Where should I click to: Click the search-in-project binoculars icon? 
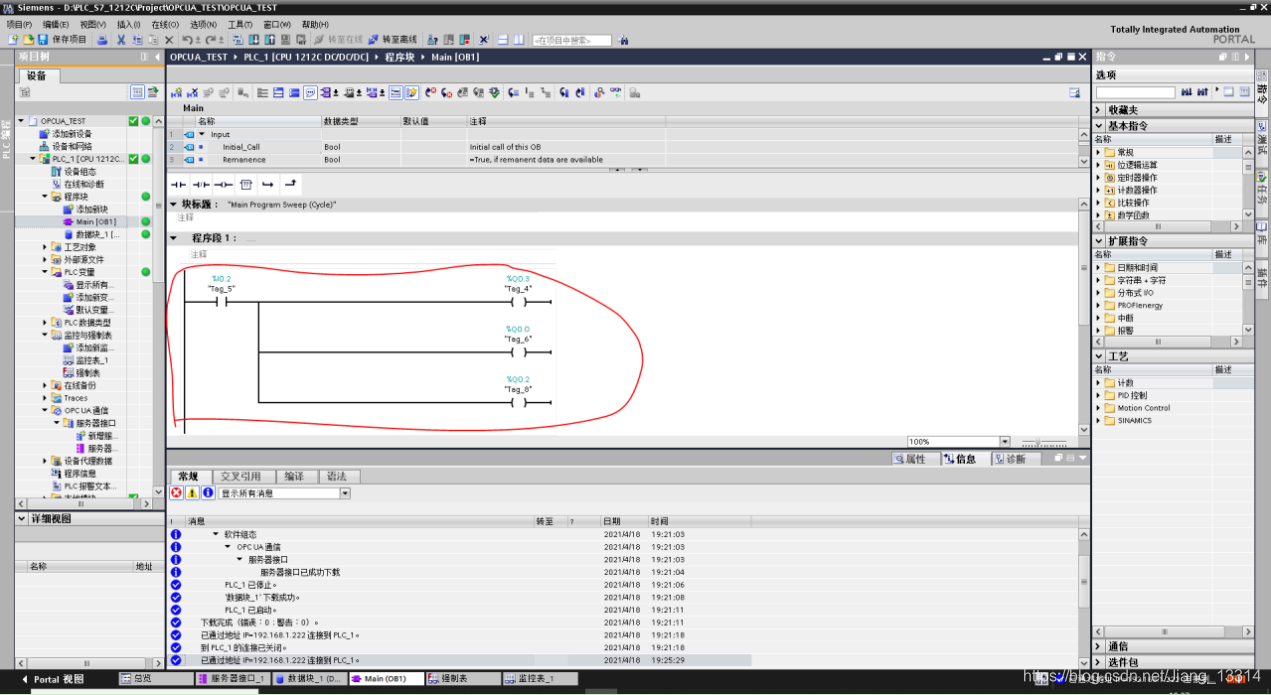click(x=623, y=40)
